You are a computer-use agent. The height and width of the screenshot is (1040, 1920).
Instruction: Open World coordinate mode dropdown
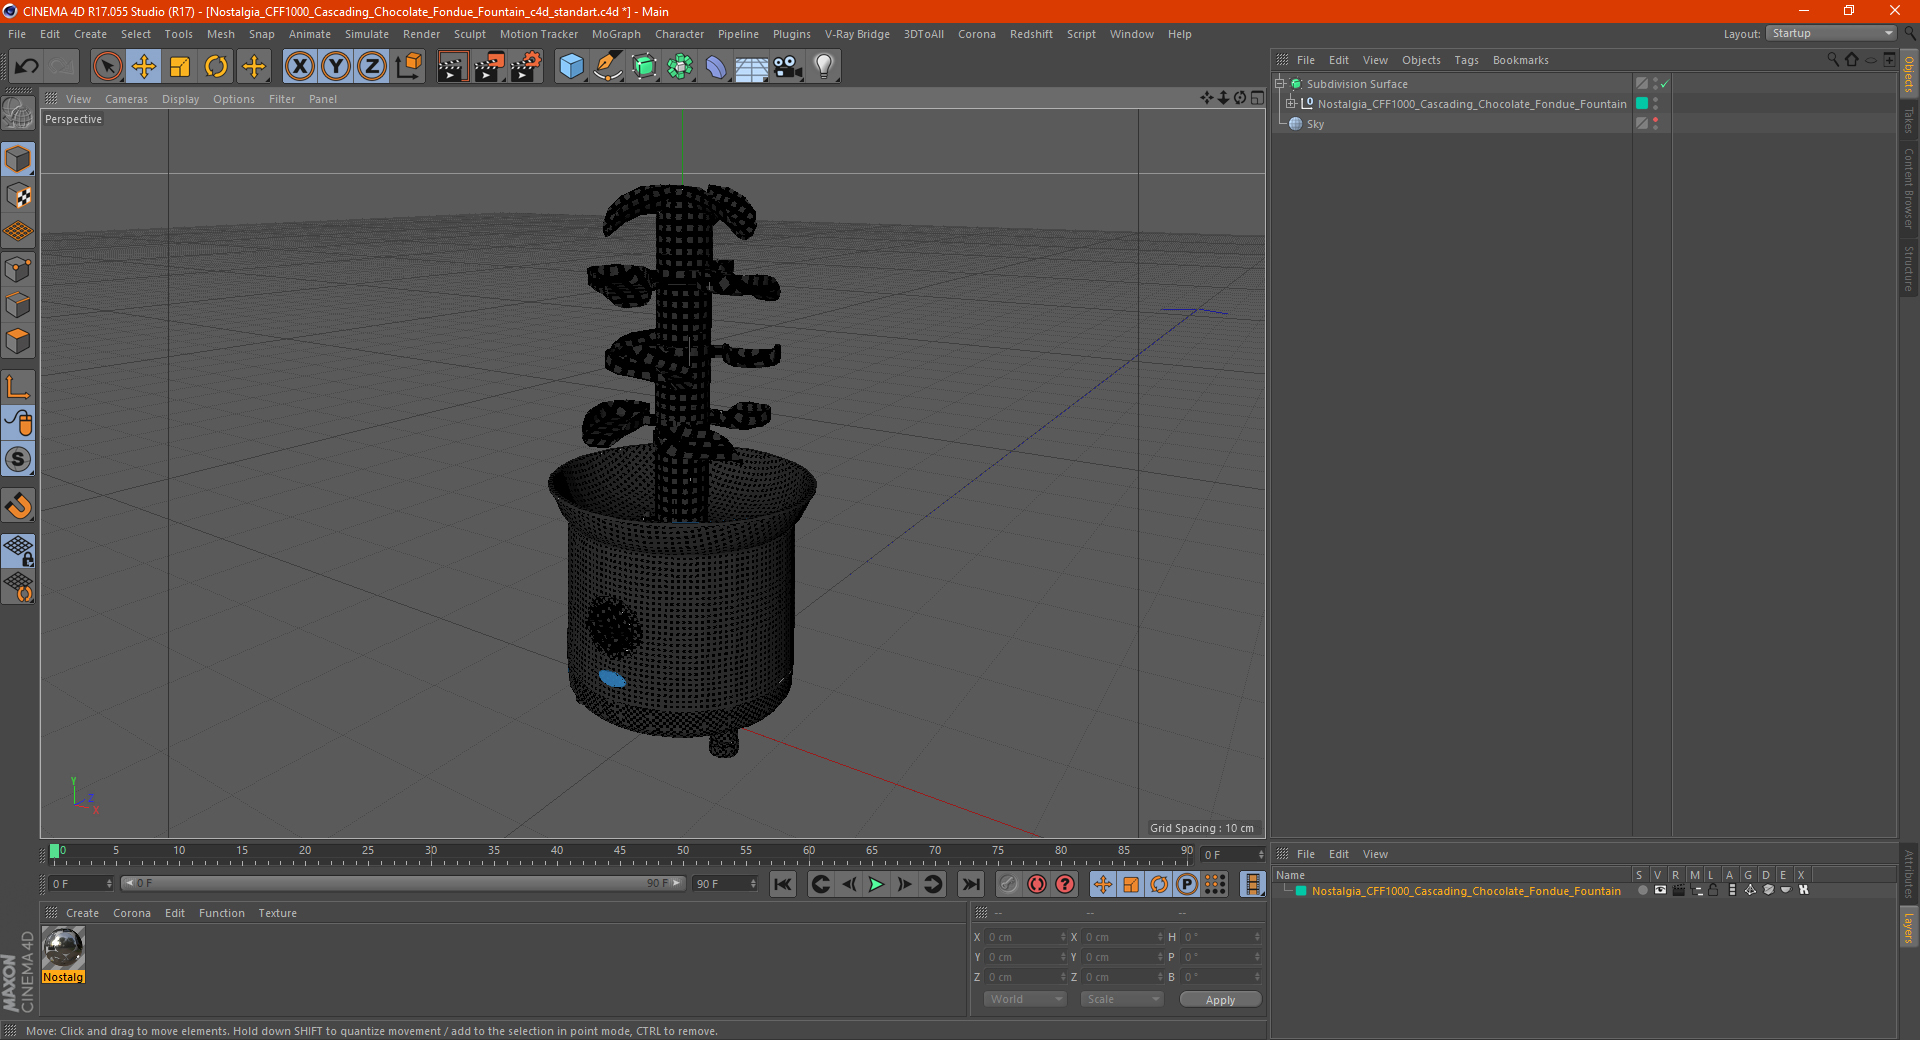pyautogui.click(x=1025, y=999)
